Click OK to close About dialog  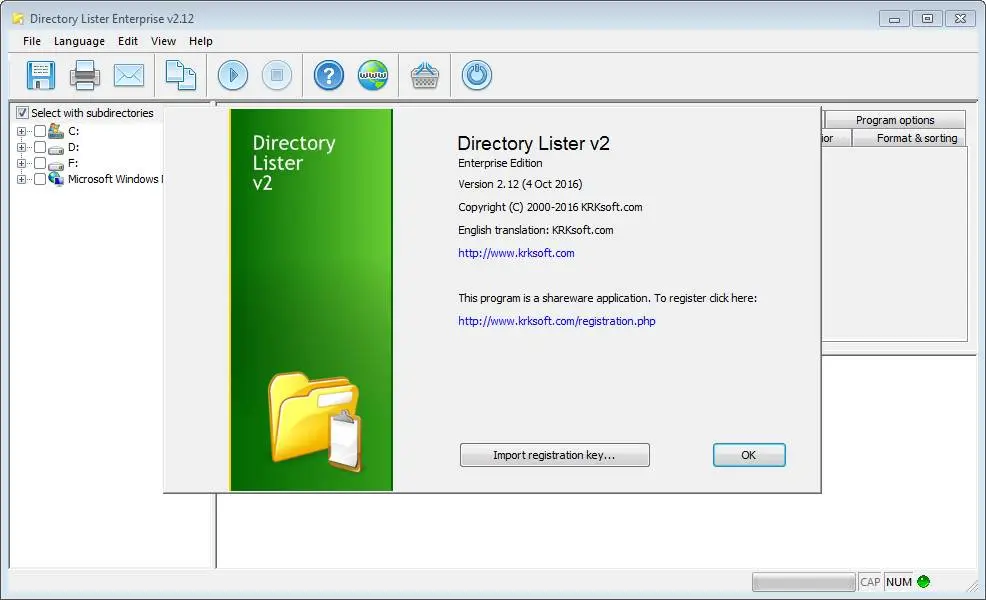749,455
